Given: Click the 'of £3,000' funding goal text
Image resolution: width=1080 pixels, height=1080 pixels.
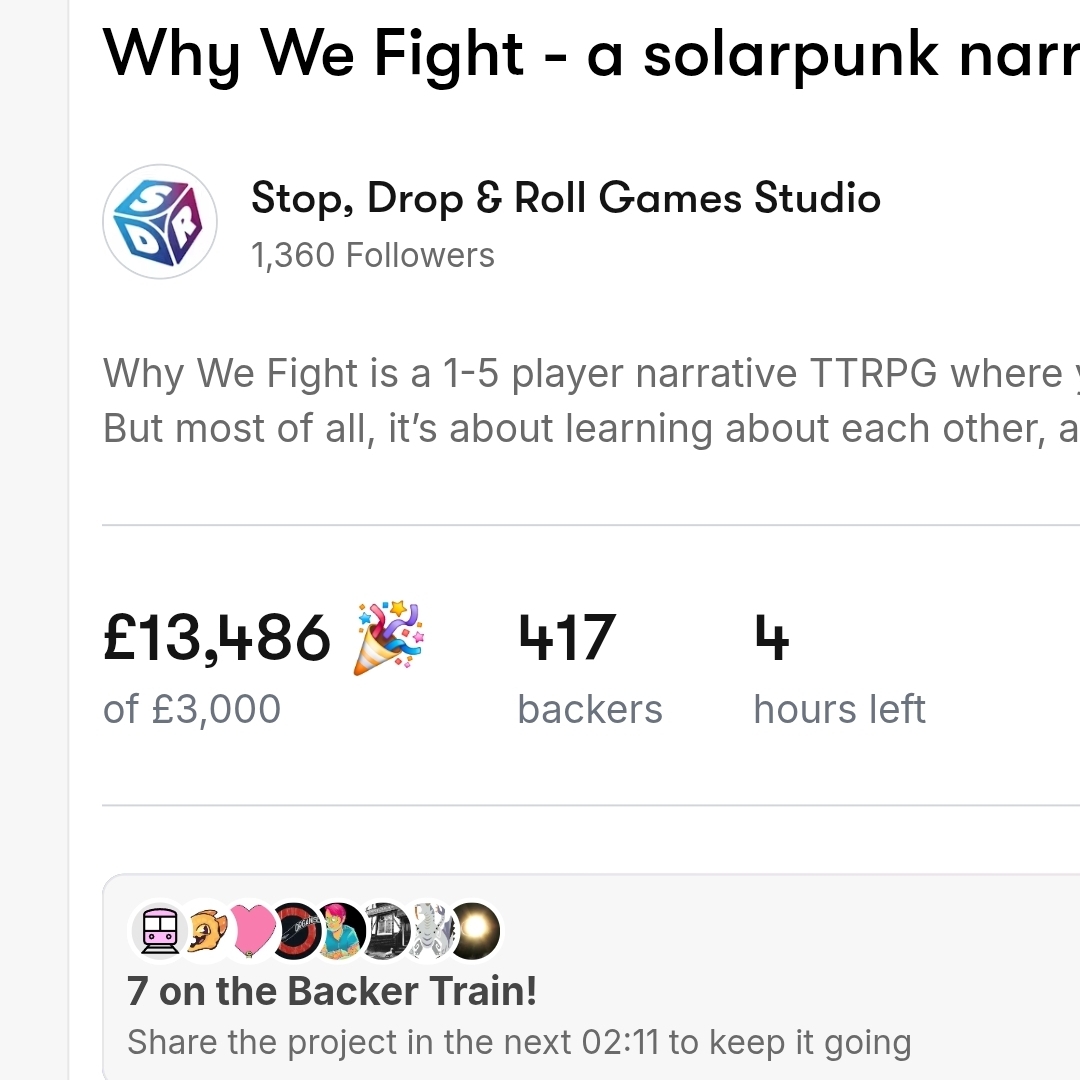Looking at the screenshot, I should pyautogui.click(x=192, y=710).
